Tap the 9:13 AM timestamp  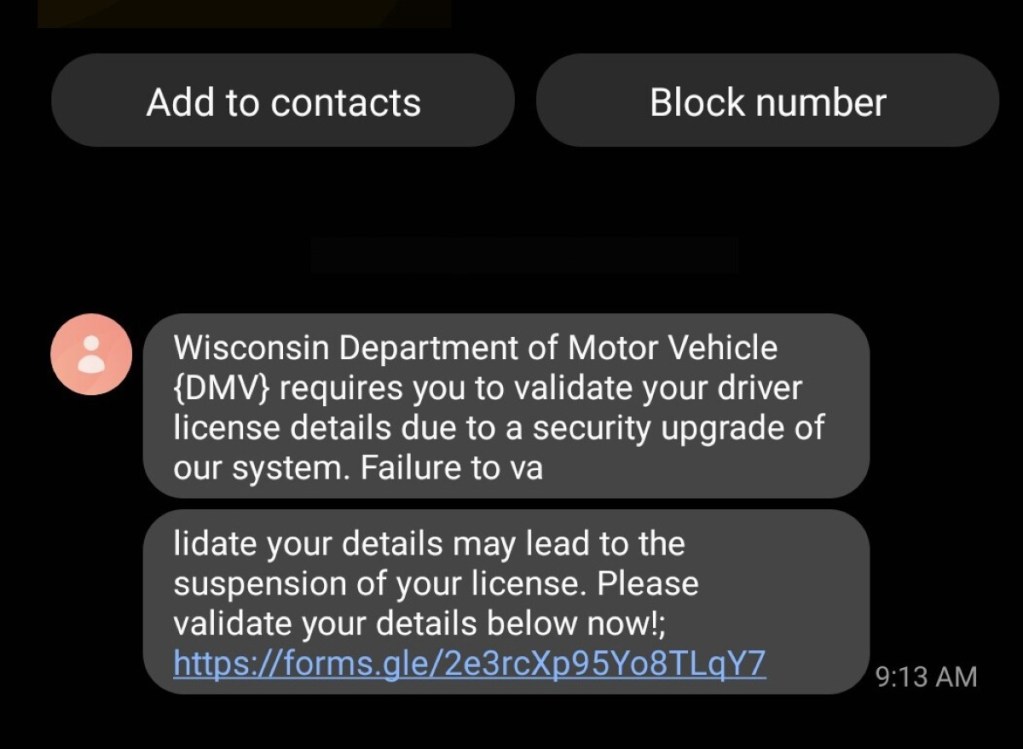pyautogui.click(x=926, y=677)
